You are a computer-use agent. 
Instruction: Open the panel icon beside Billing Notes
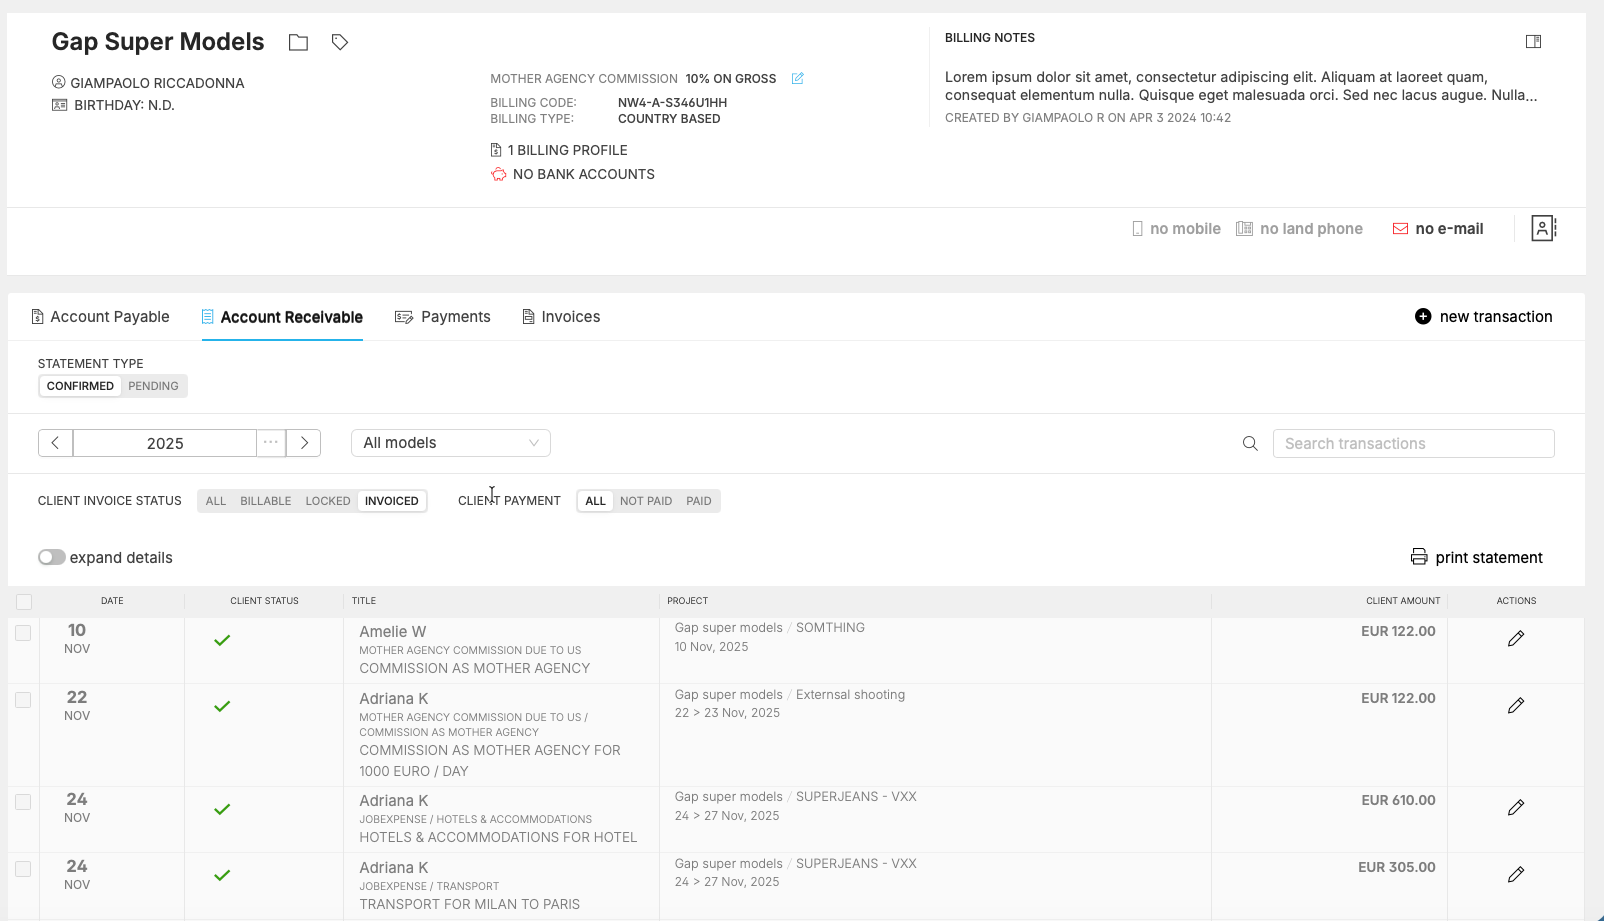[x=1534, y=41]
